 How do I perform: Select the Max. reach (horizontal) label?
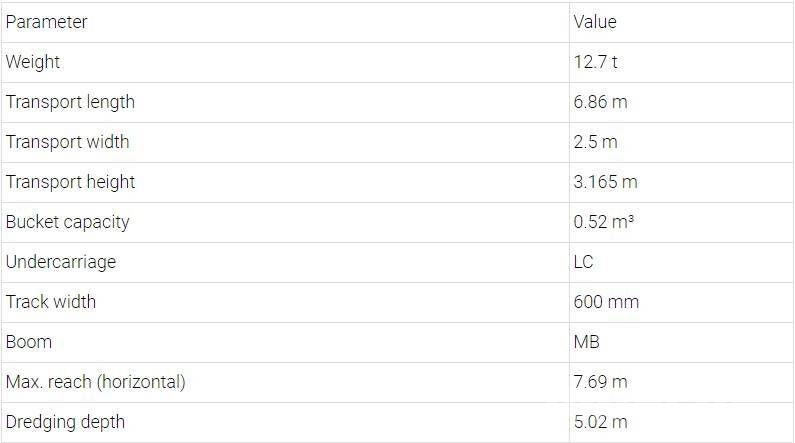[95, 382]
